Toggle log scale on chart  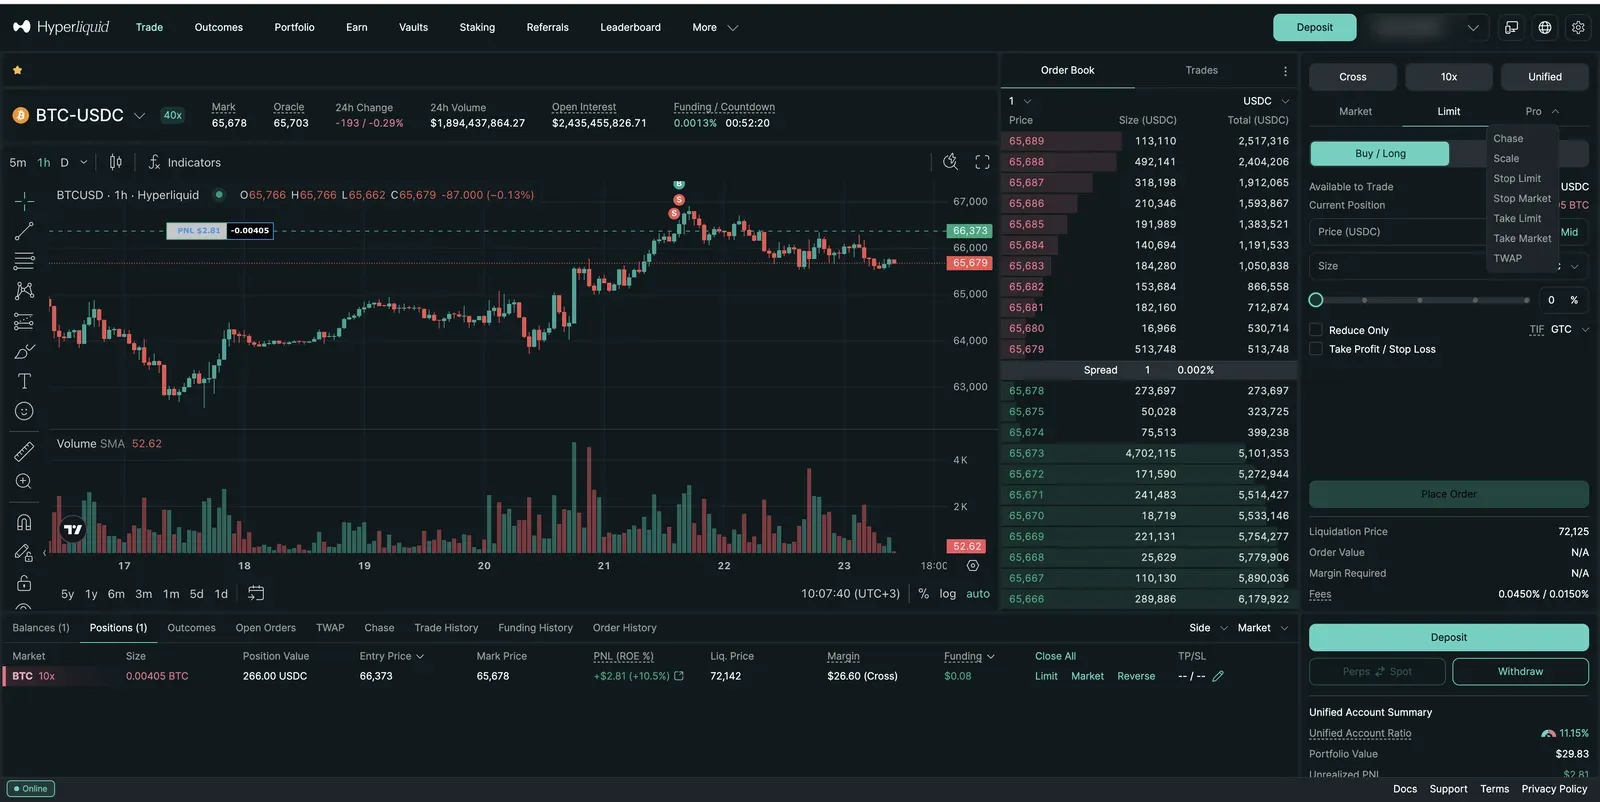pos(948,594)
